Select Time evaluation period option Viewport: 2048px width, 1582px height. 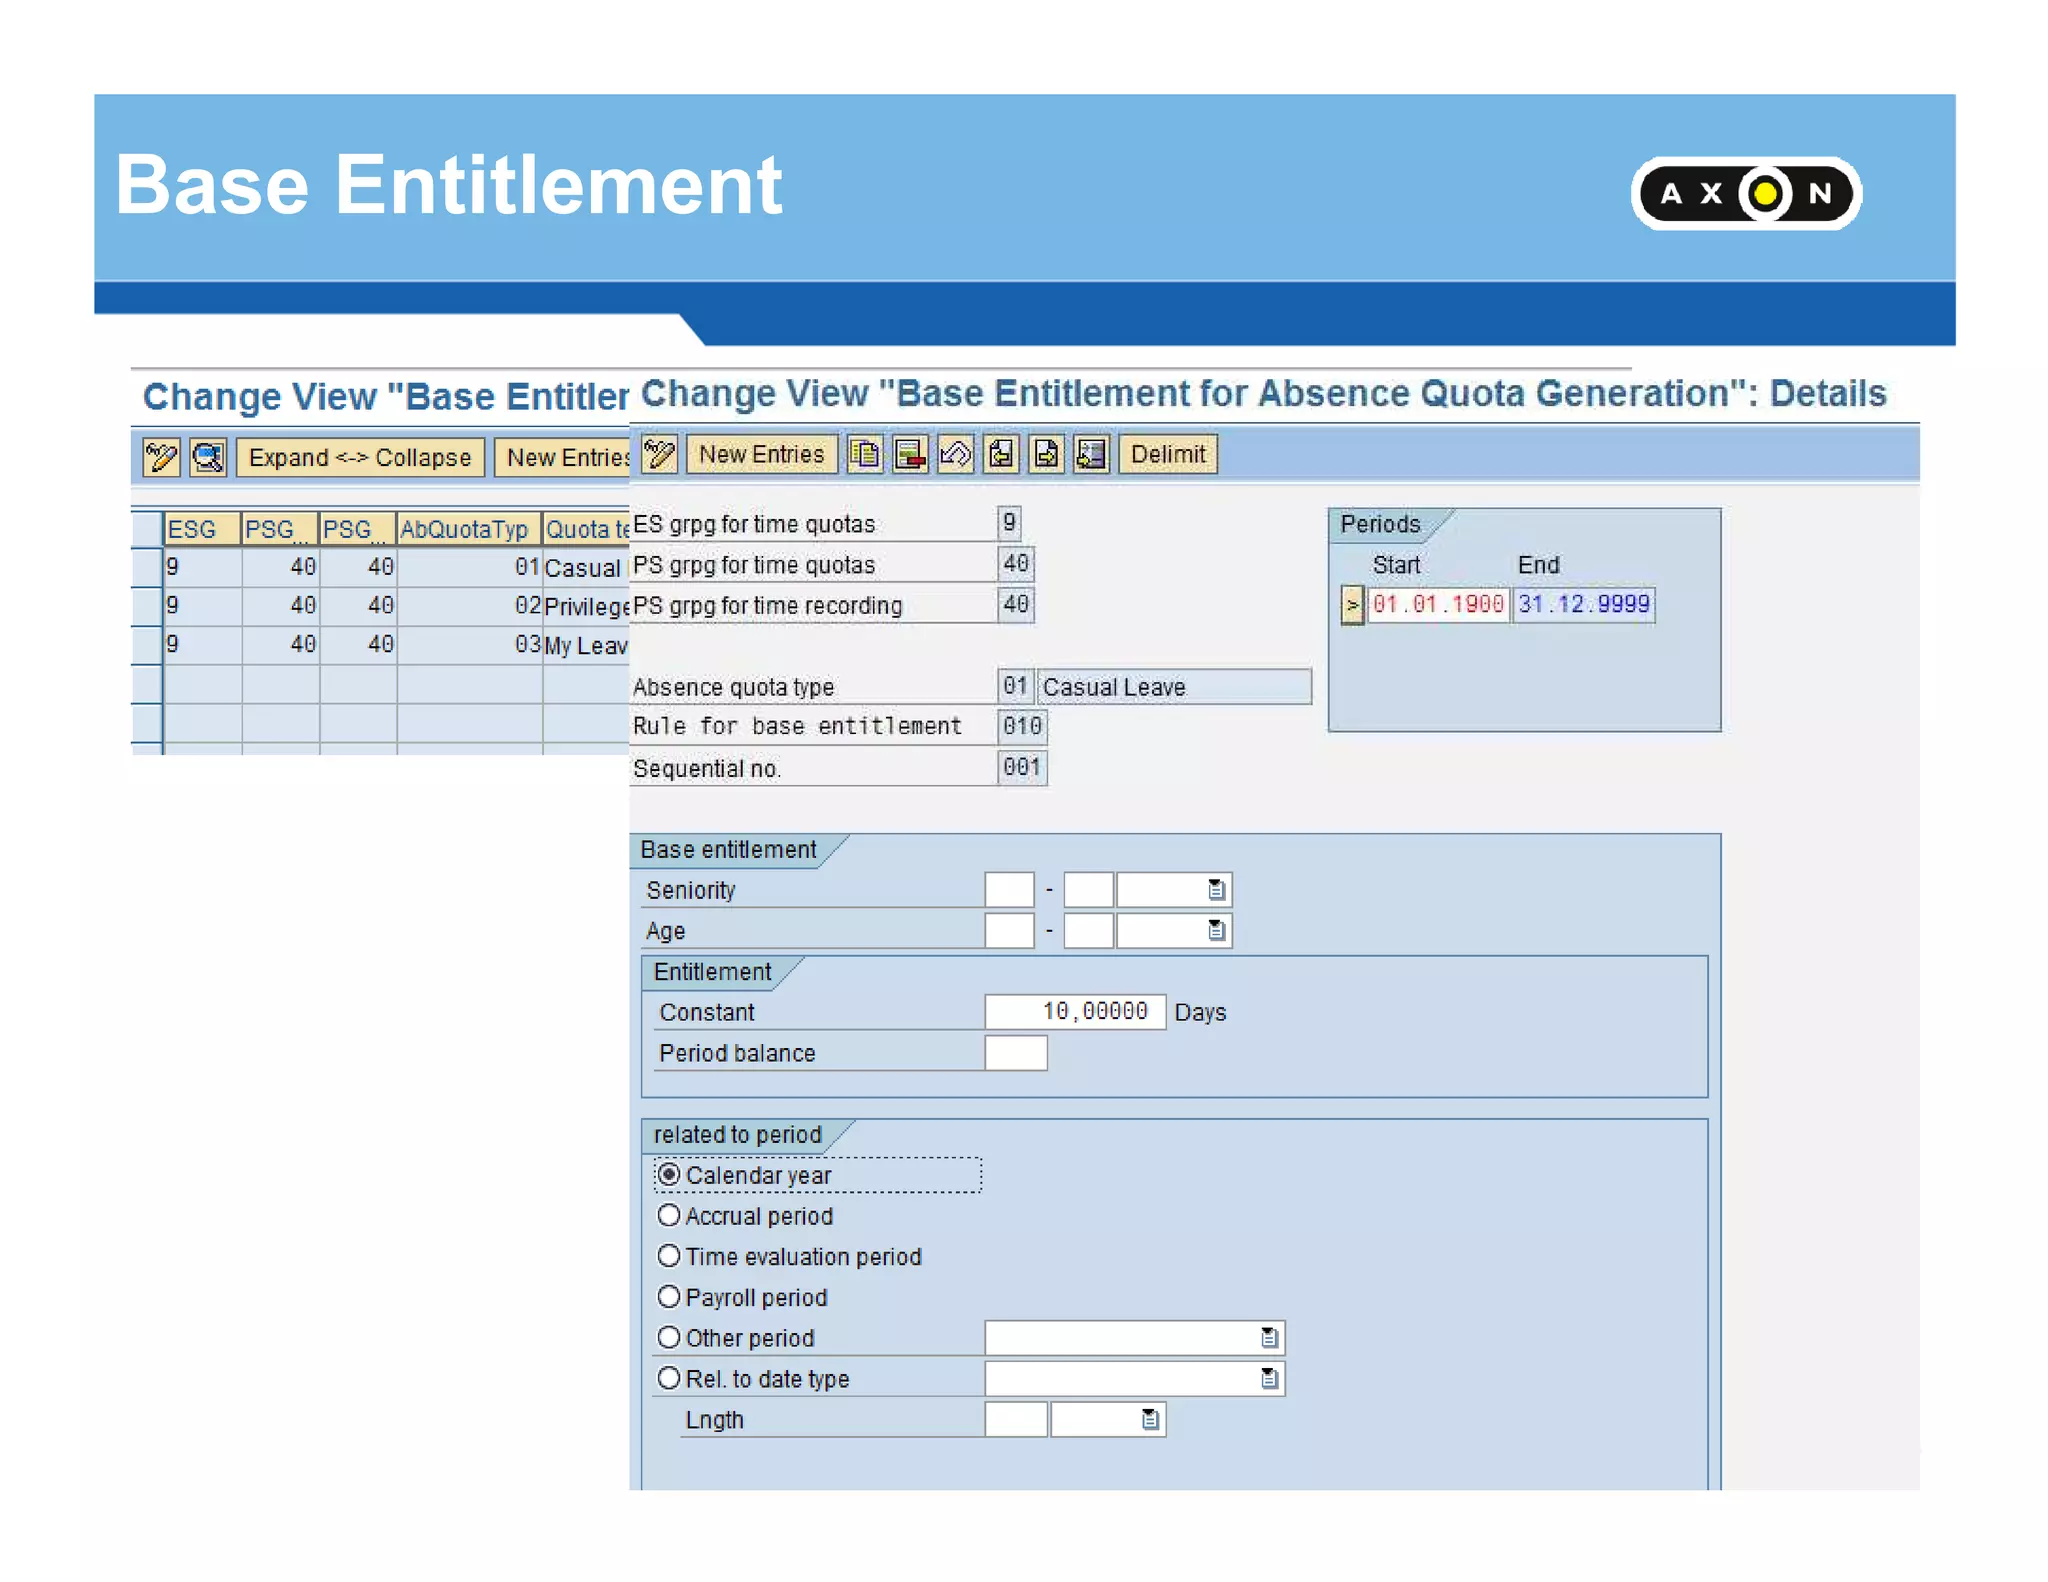[x=669, y=1256]
